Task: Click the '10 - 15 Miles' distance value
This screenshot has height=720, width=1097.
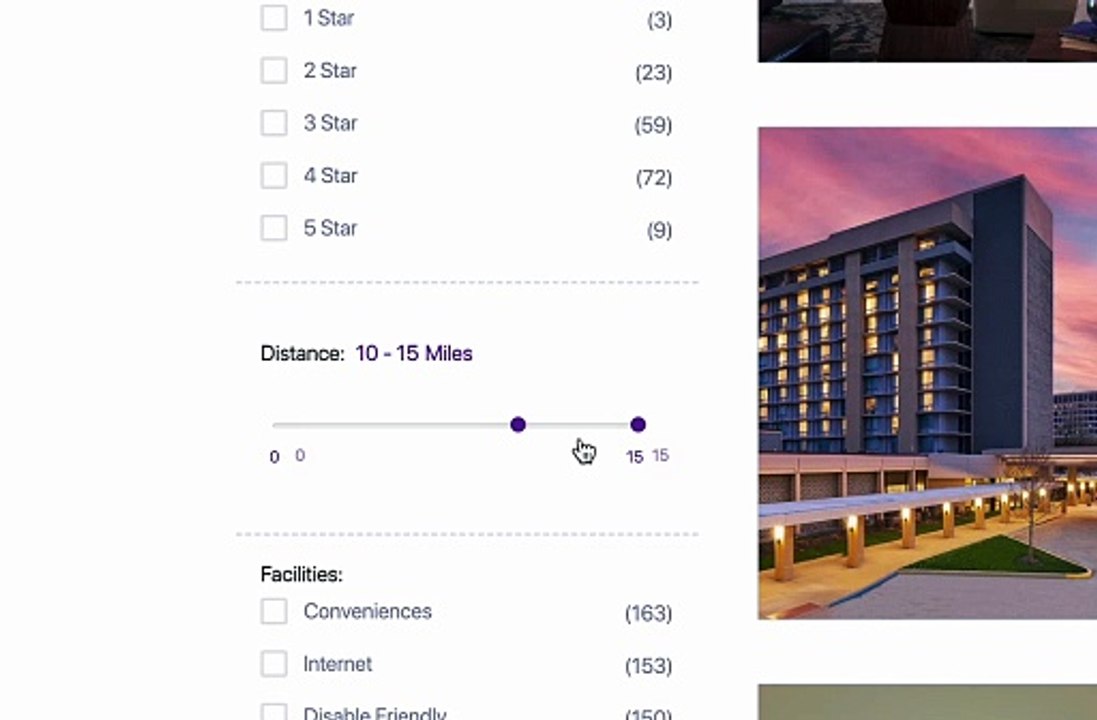Action: [x=413, y=353]
